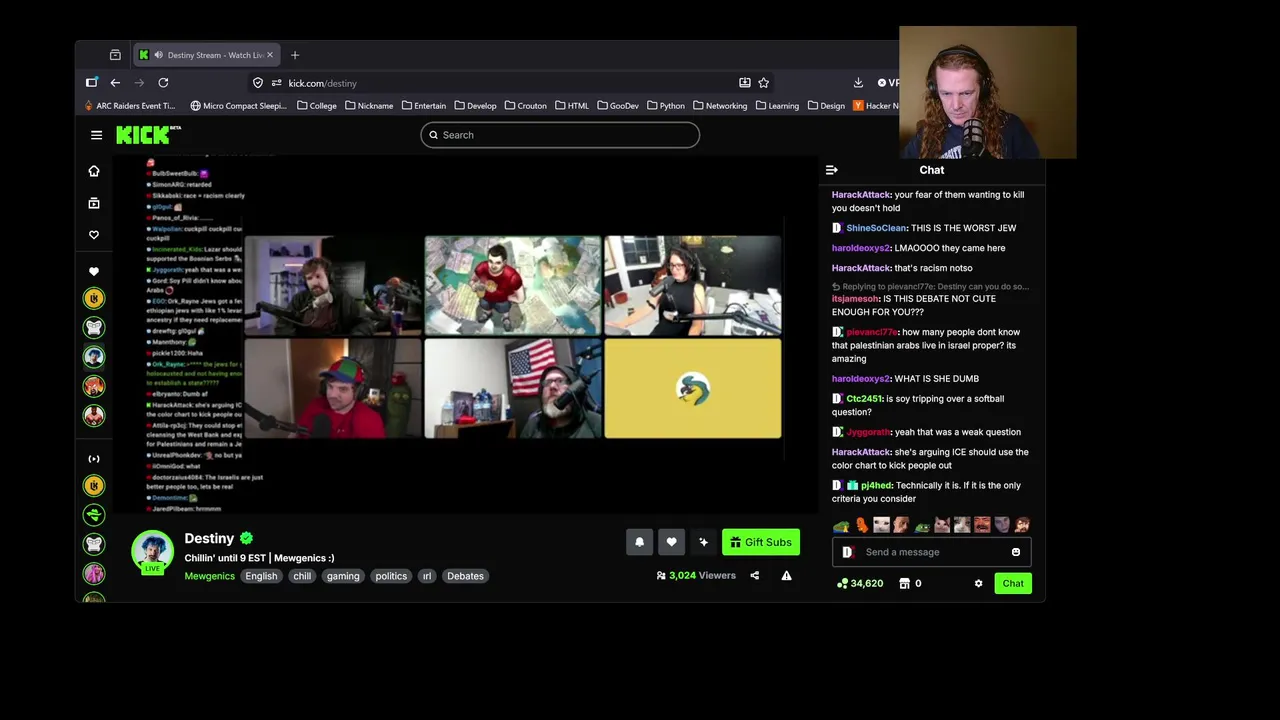Viewport: 1280px width, 720px height.
Task: Open browser tab list icon
Action: pyautogui.click(x=115, y=55)
